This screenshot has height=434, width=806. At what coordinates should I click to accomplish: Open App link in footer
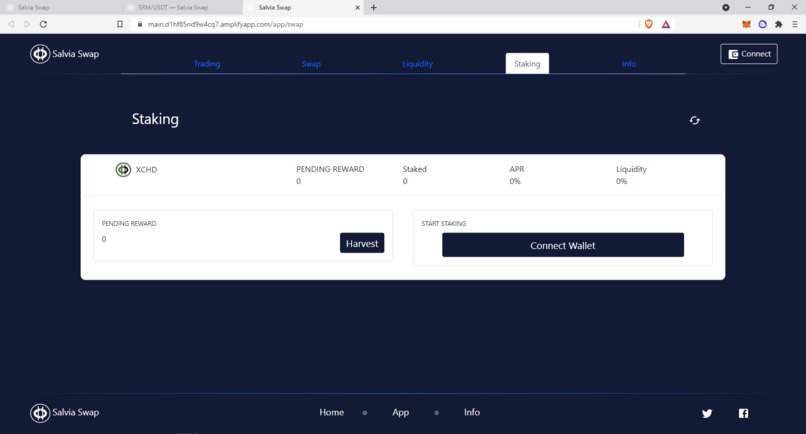pyautogui.click(x=400, y=412)
